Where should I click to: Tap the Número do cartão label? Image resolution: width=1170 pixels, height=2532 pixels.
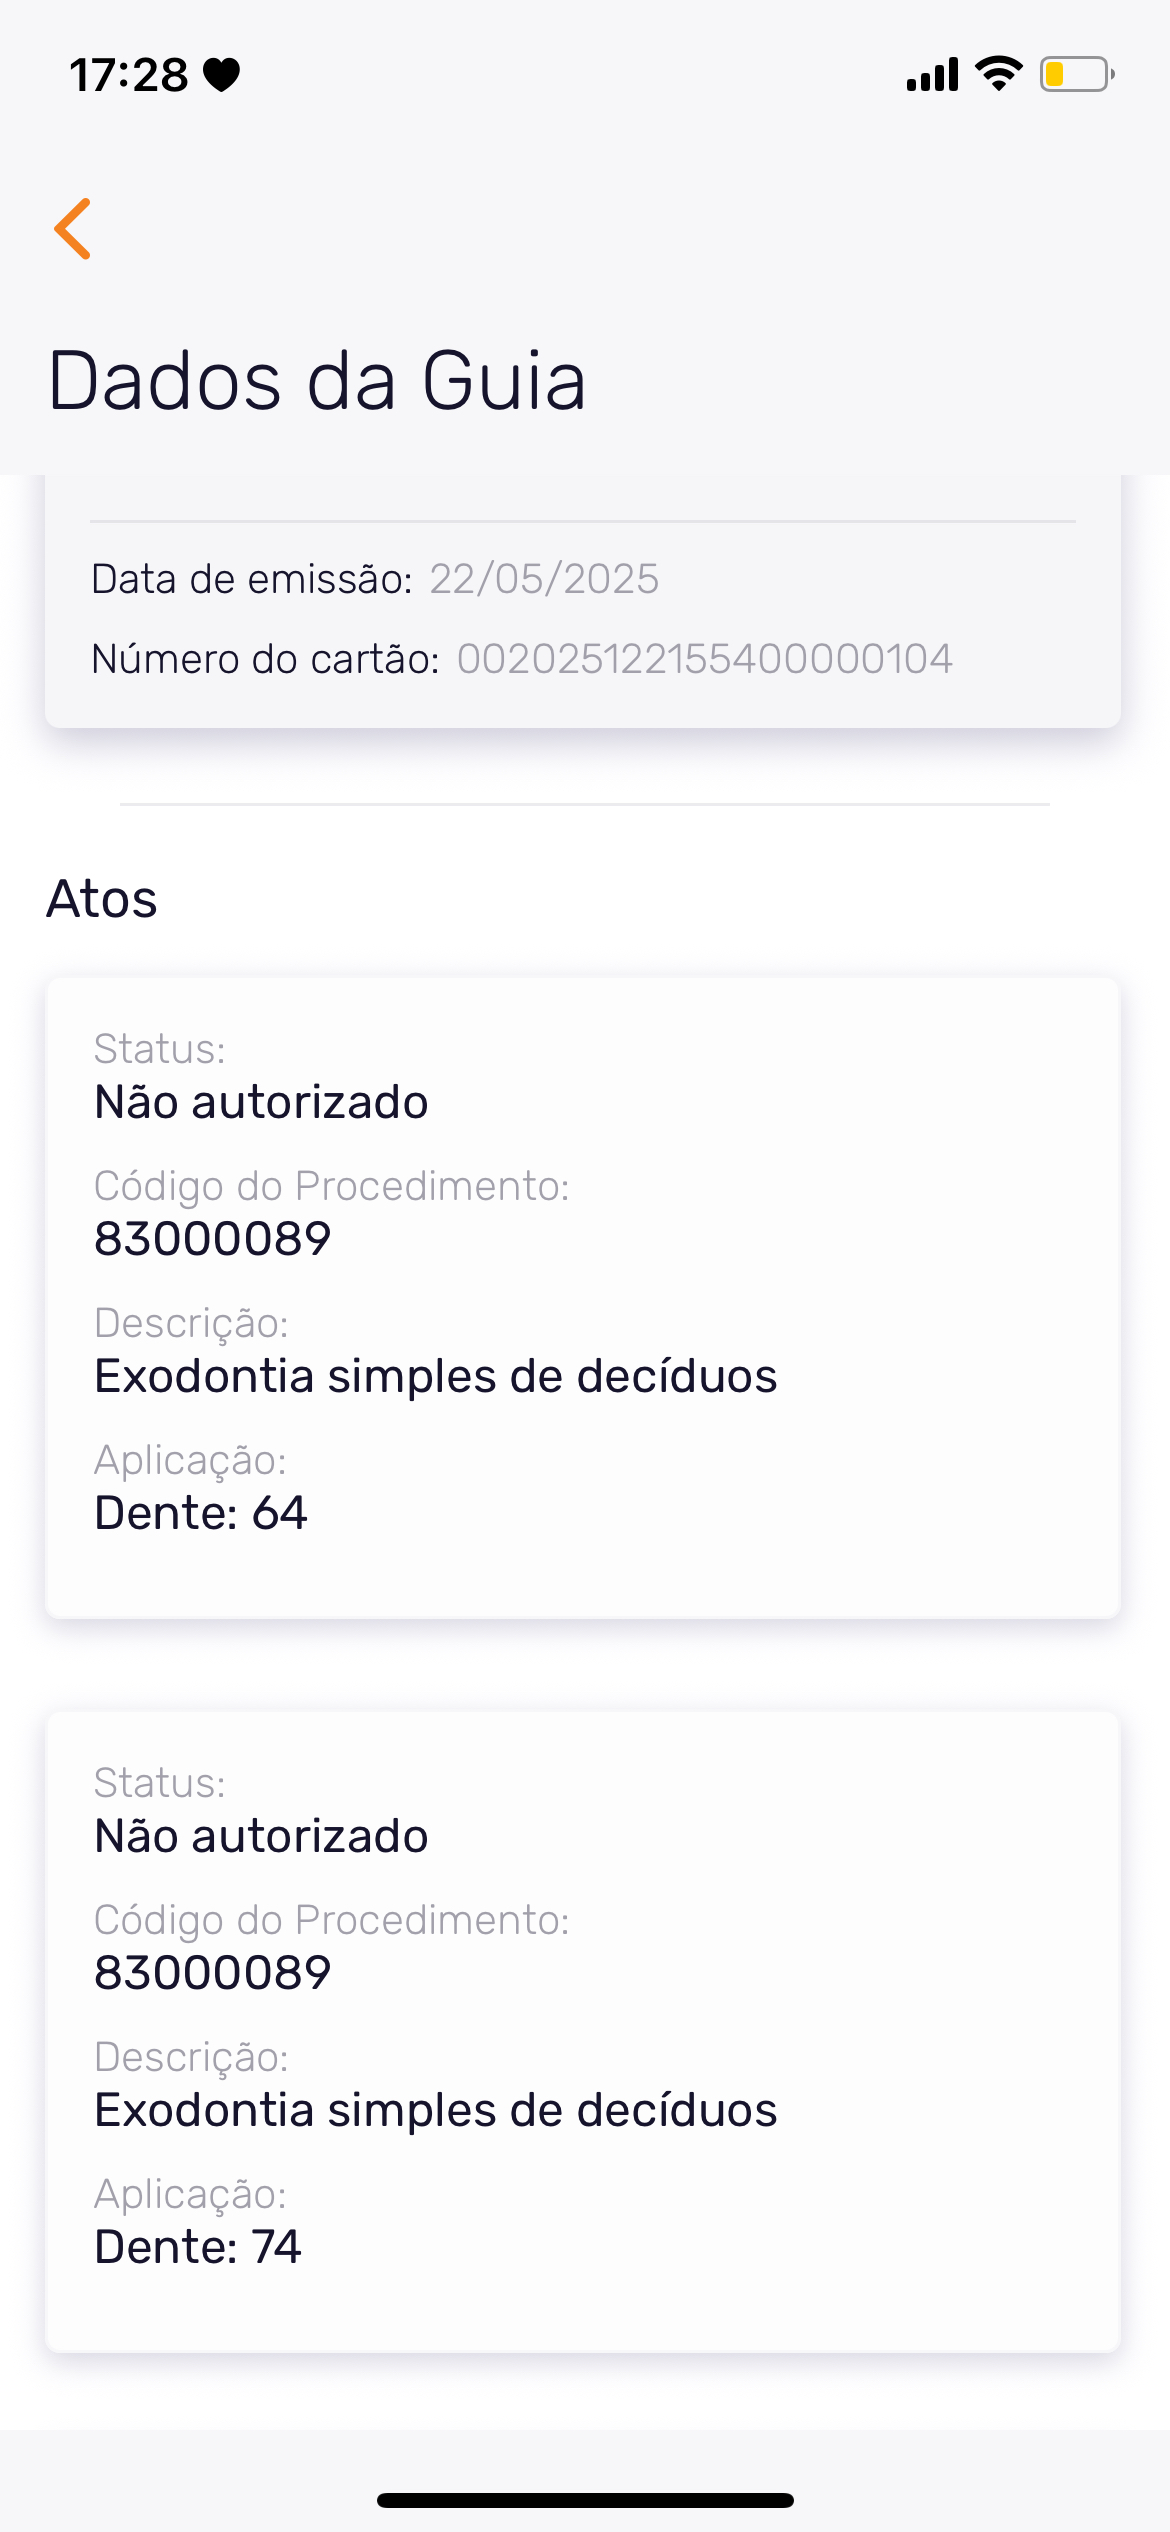click(265, 659)
